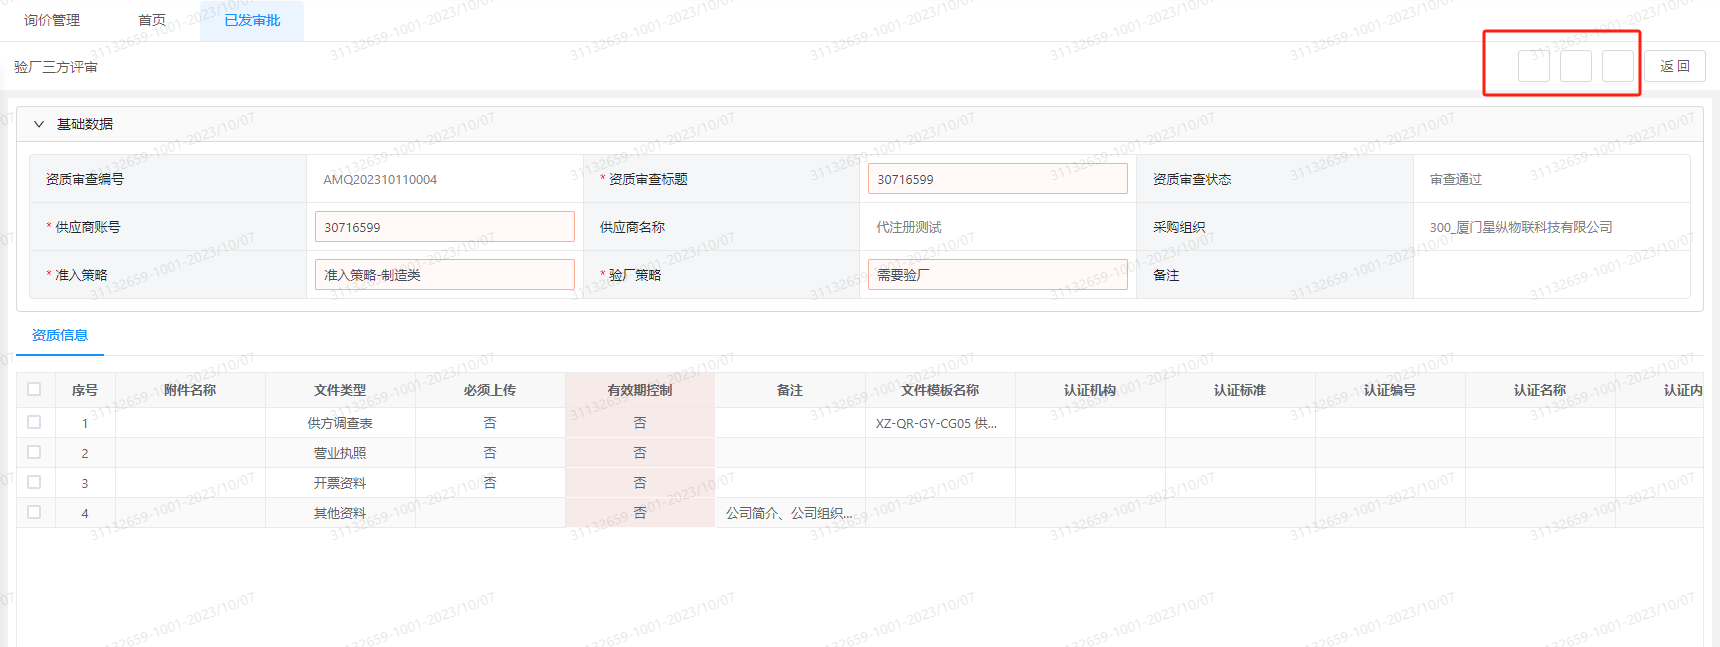This screenshot has height=647, width=1720.
Task: Check the box for row 3 开票资料
Action: click(x=34, y=482)
